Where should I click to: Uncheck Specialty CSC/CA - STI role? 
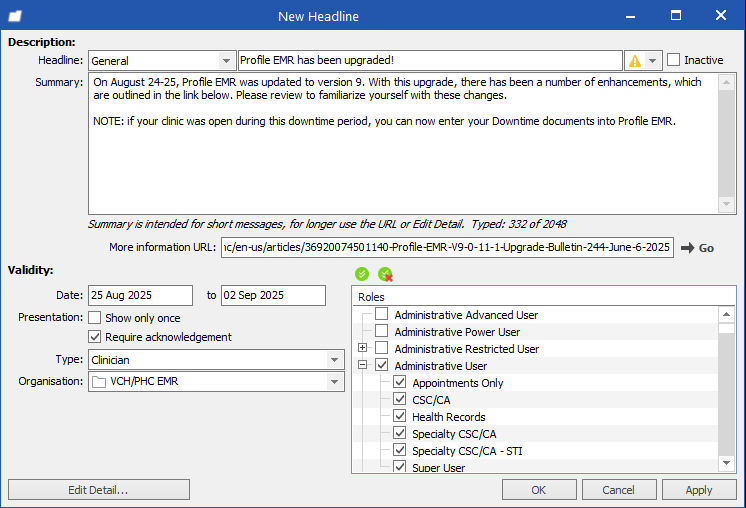pos(400,450)
